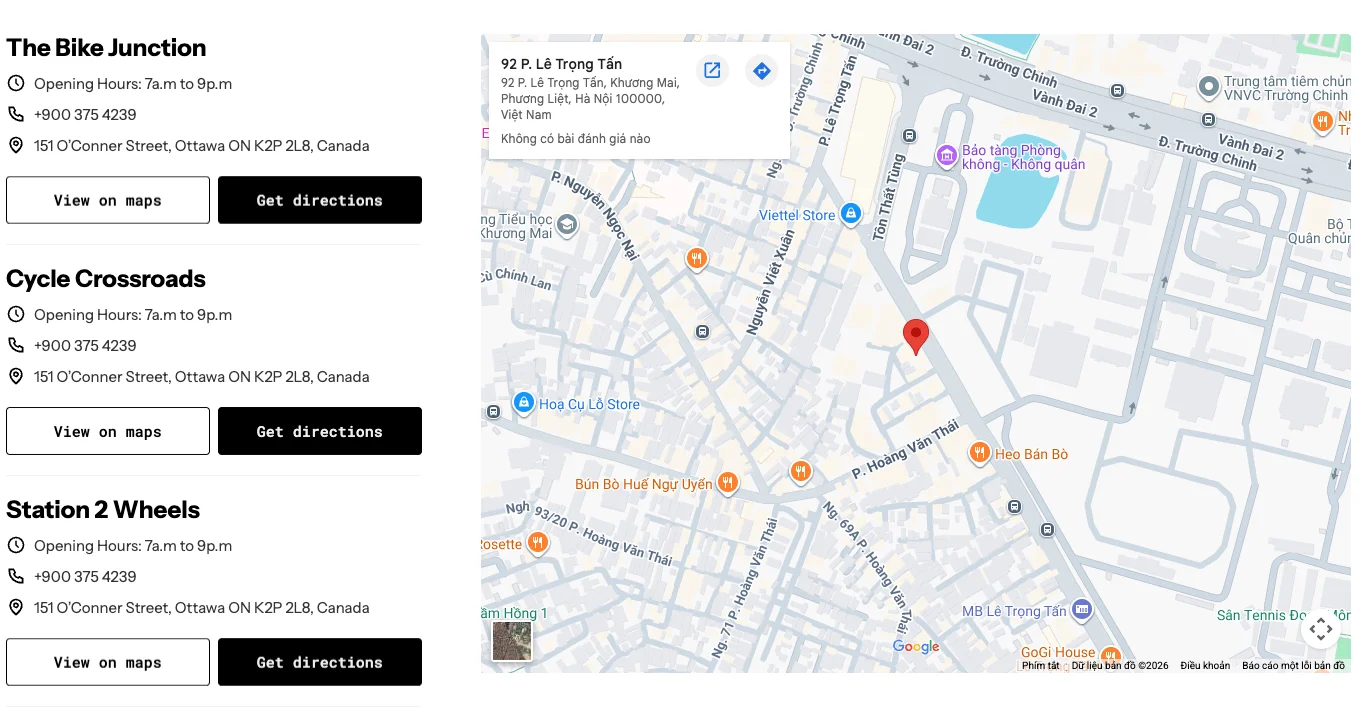Toggle fullscreen with the map expand icon
1366x718 pixels.
pos(1321,628)
